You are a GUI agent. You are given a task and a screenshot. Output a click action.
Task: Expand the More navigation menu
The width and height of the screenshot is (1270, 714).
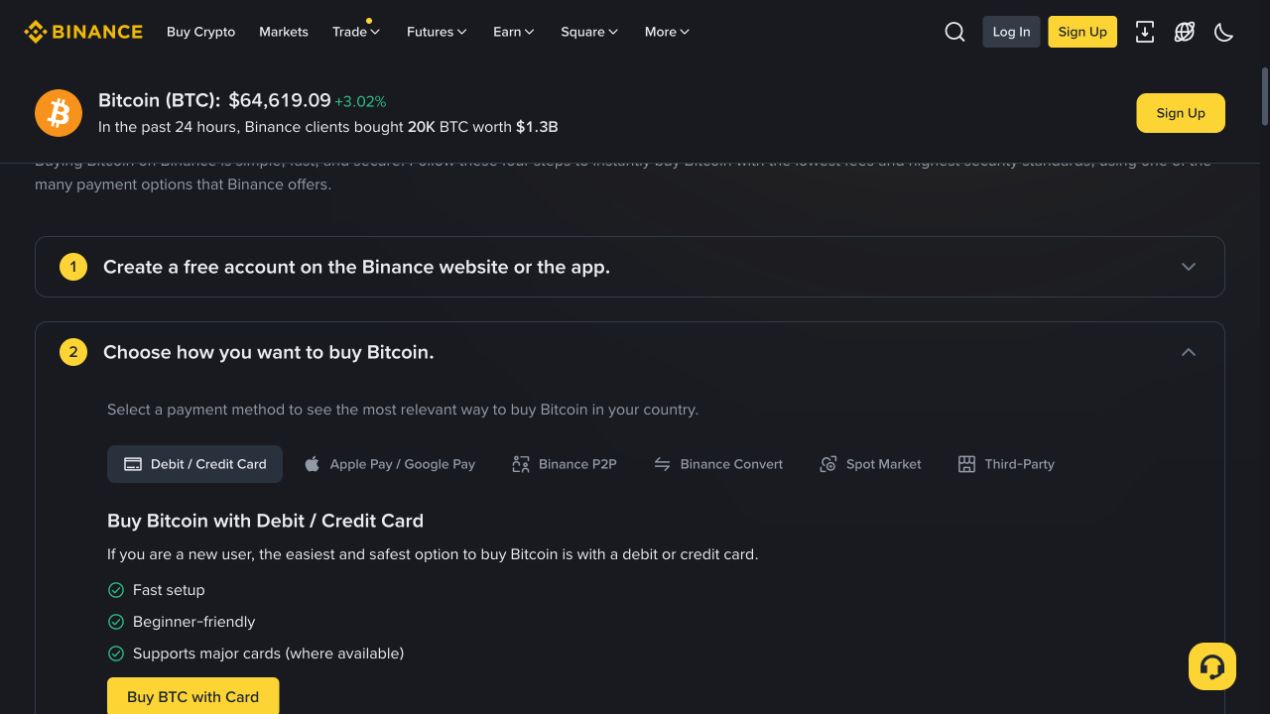pos(667,32)
